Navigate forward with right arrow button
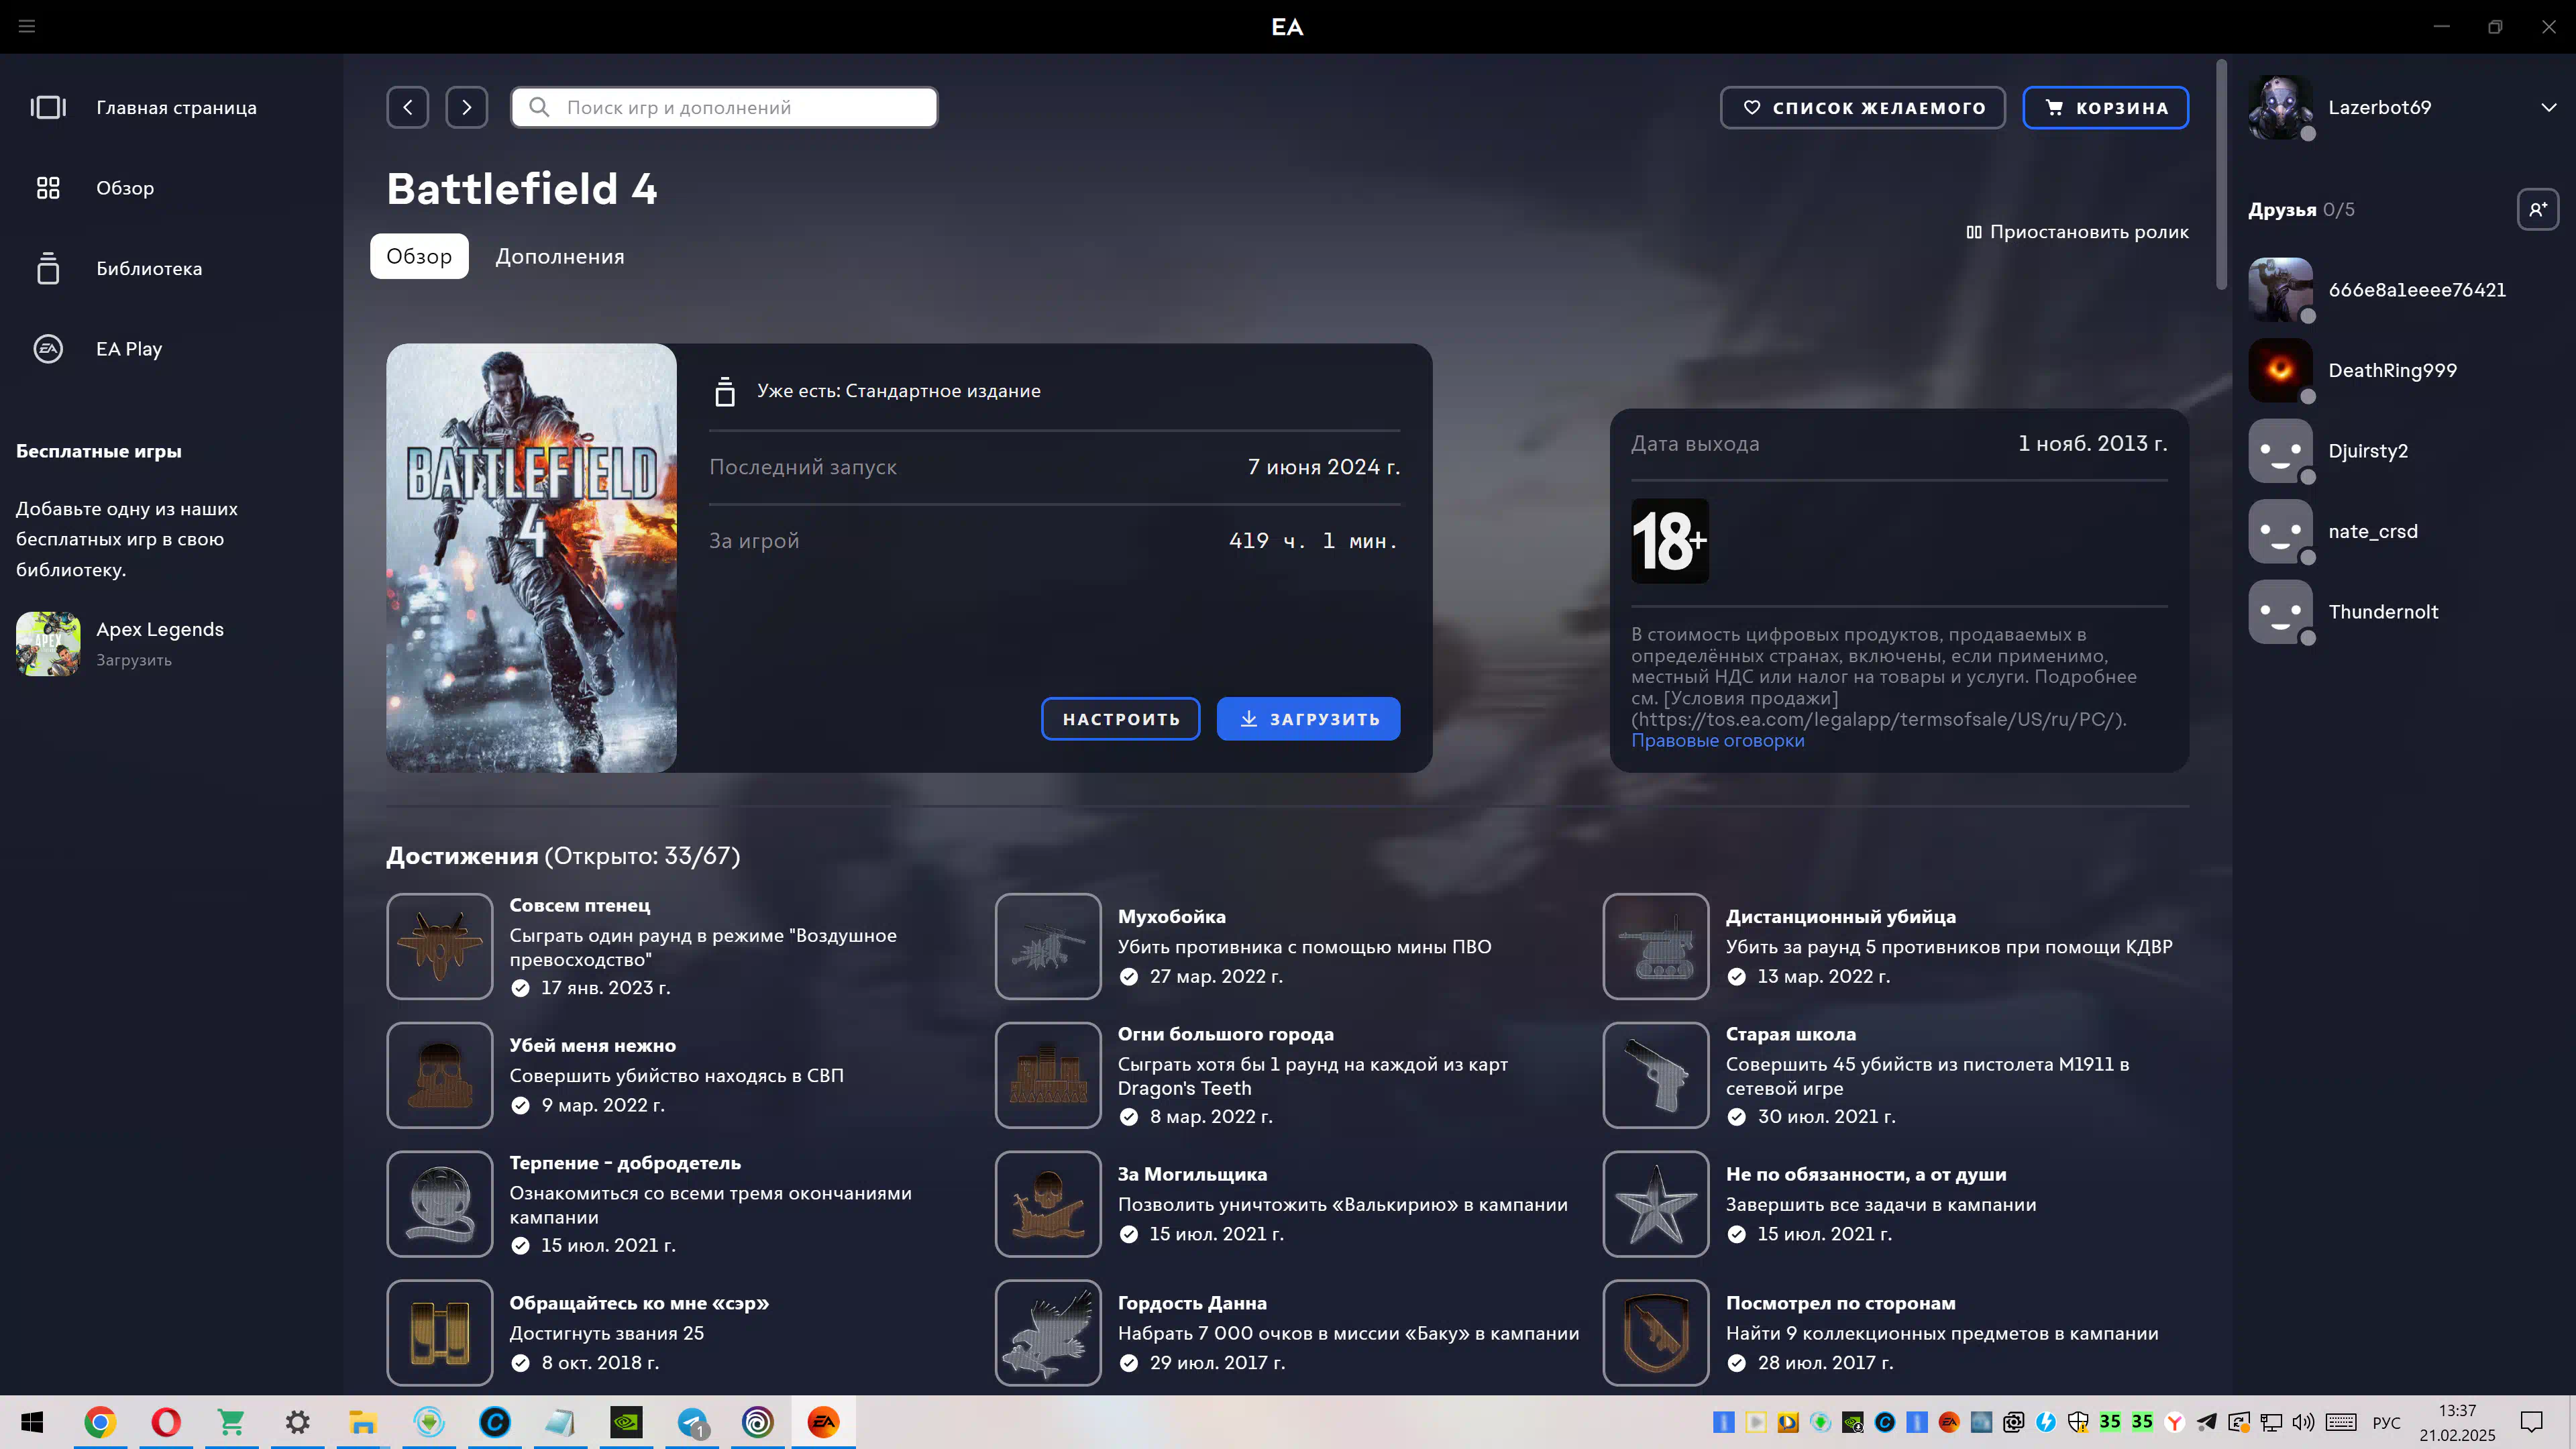 pyautogui.click(x=467, y=107)
